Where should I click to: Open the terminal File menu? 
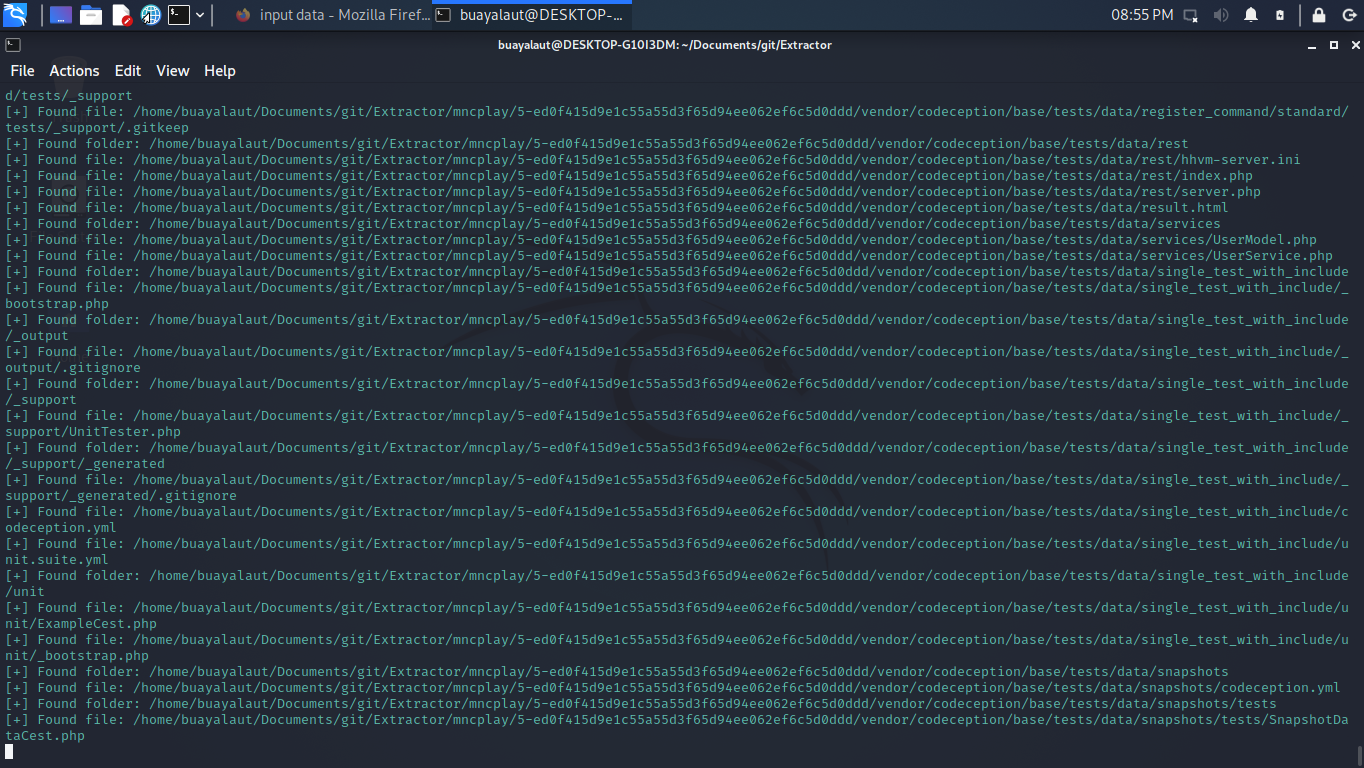pyautogui.click(x=22, y=71)
